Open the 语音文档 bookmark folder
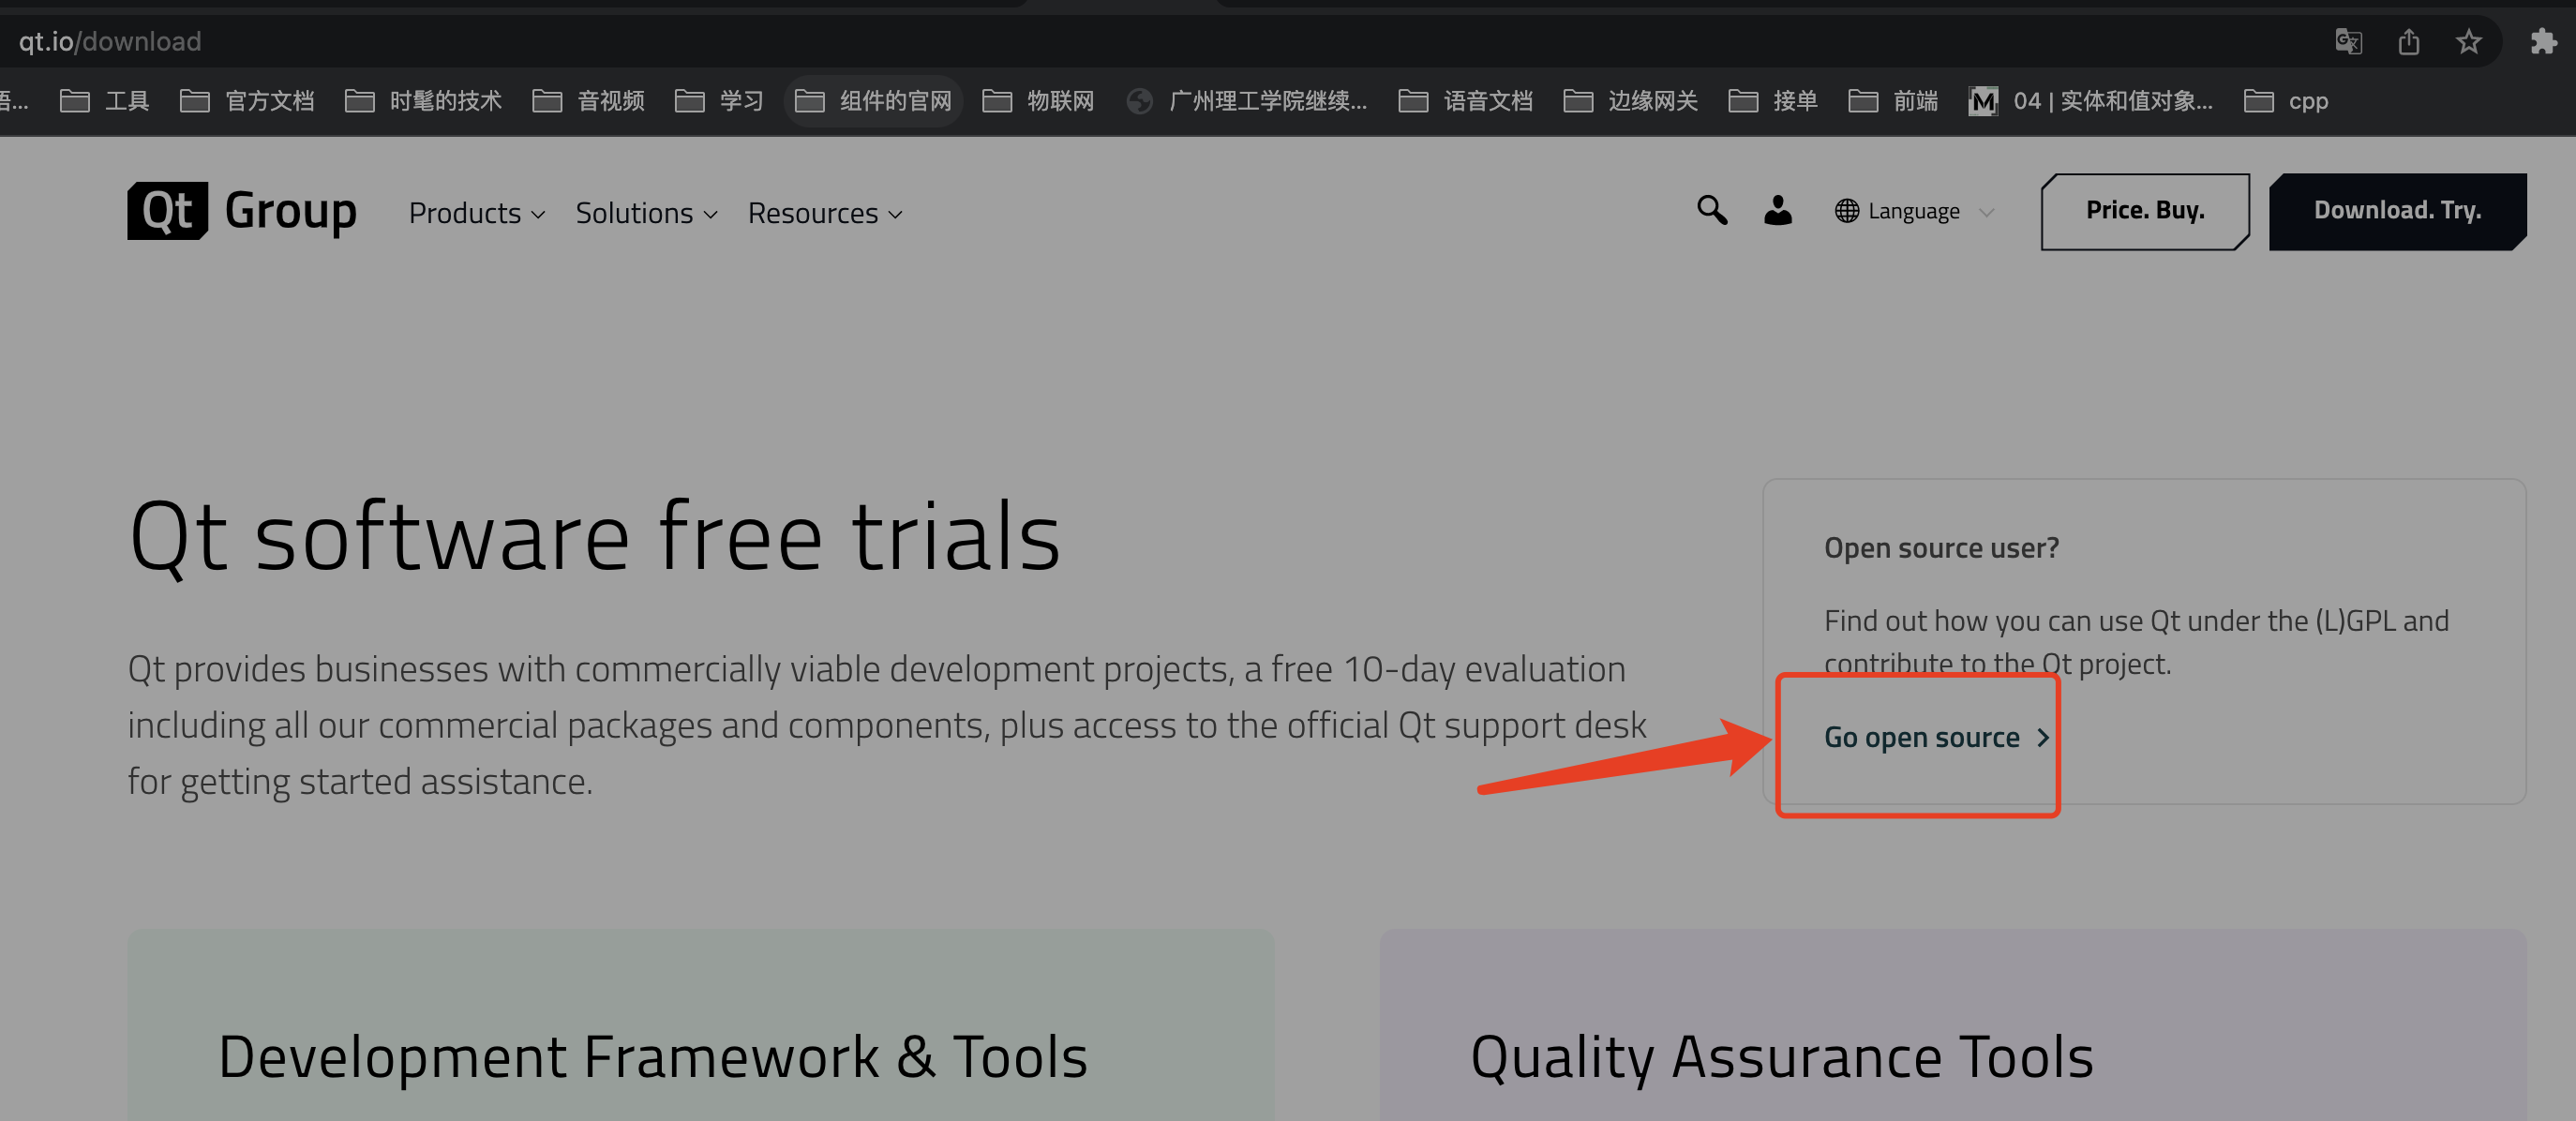Image resolution: width=2576 pixels, height=1121 pixels. 1465,101
